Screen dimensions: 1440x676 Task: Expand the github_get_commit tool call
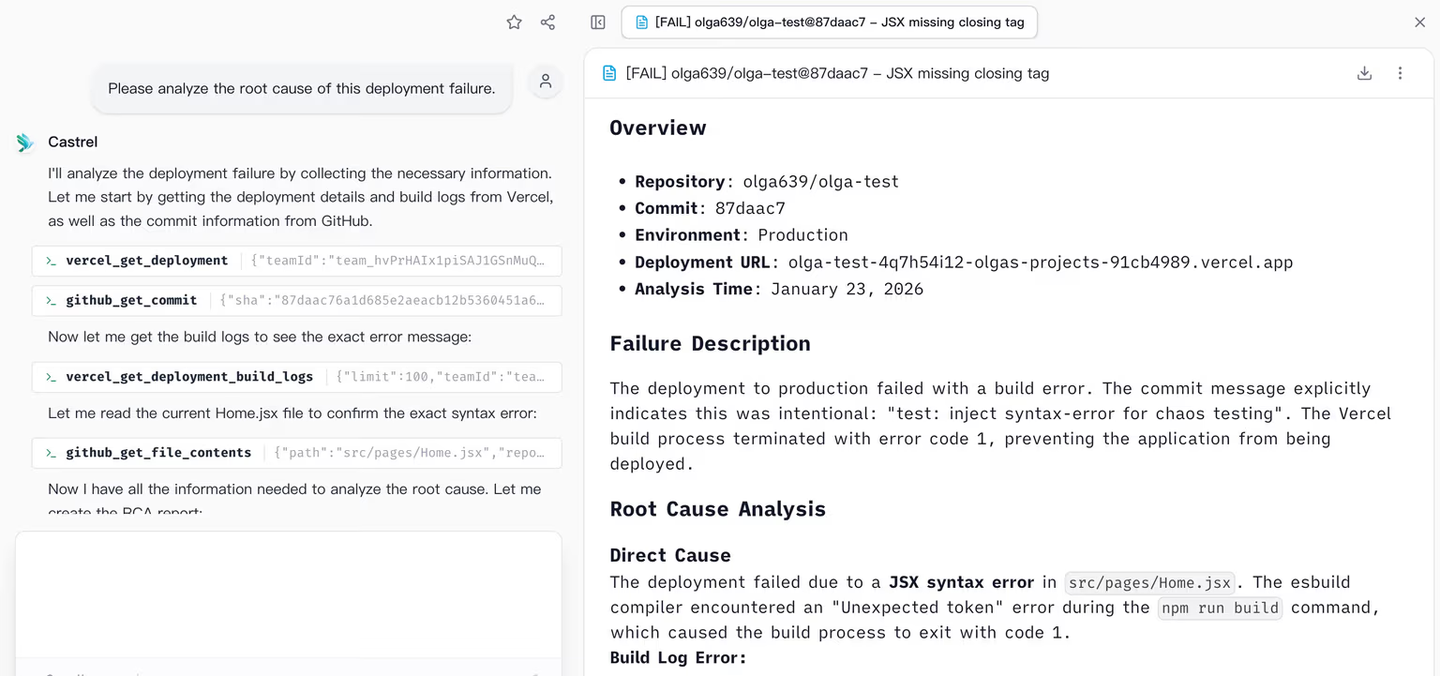[297, 301]
